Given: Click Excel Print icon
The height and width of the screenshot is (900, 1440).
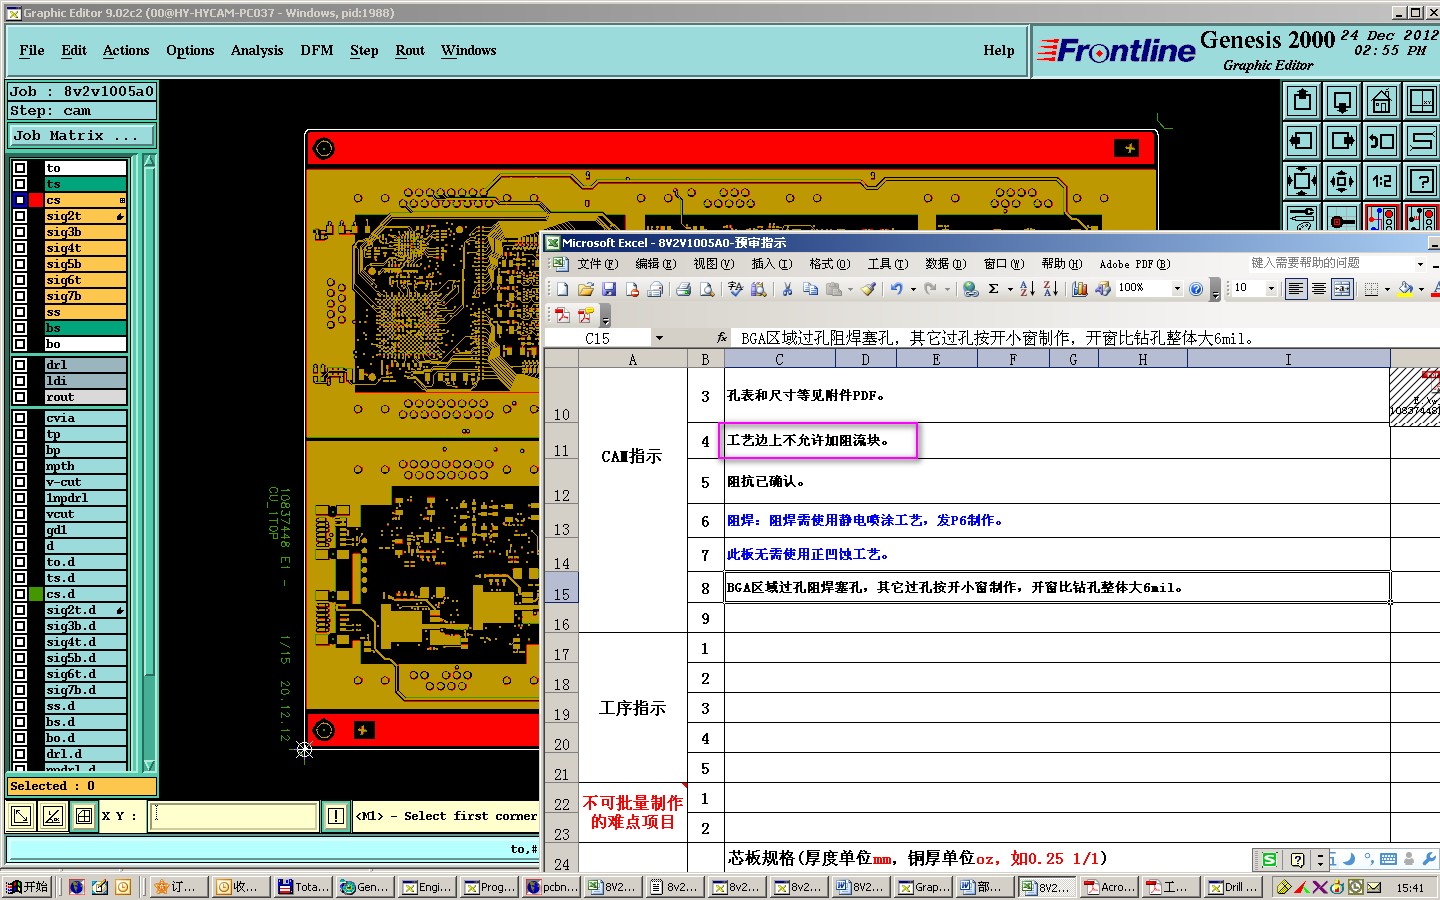Looking at the screenshot, I should (683, 289).
